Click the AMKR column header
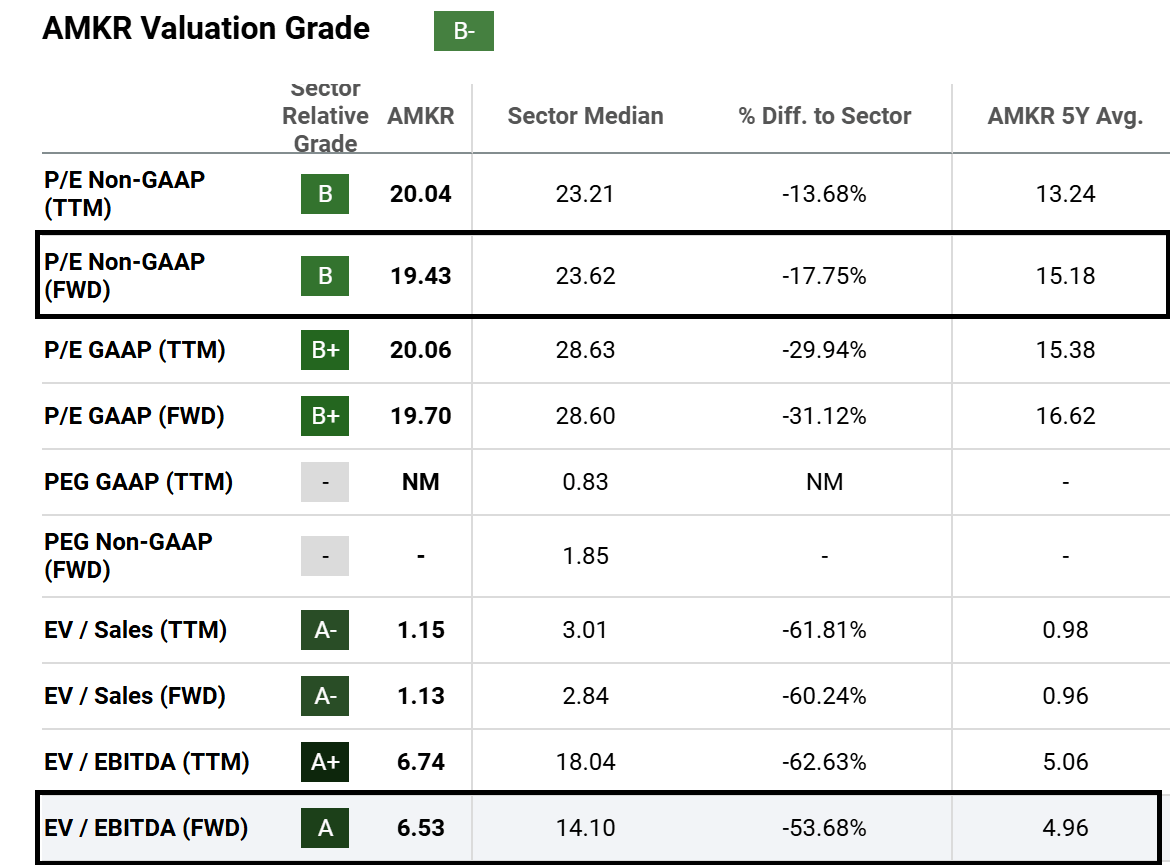The image size is (1170, 865). tap(421, 116)
